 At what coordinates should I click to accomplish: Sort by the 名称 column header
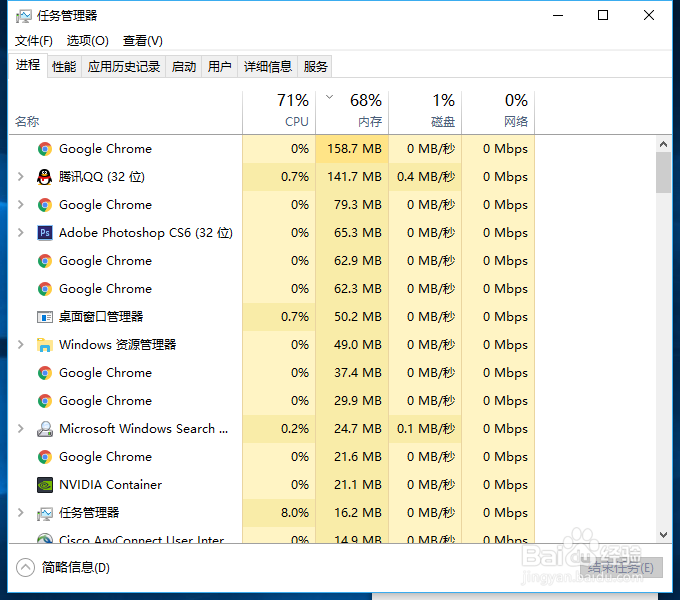click(125, 112)
